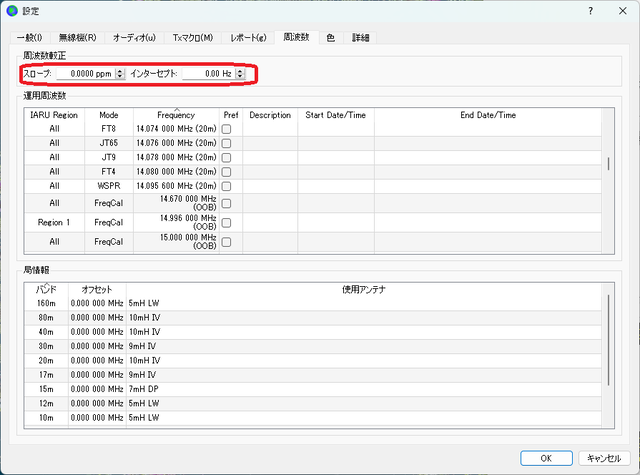Select the 周波数 tab

pos(296,37)
